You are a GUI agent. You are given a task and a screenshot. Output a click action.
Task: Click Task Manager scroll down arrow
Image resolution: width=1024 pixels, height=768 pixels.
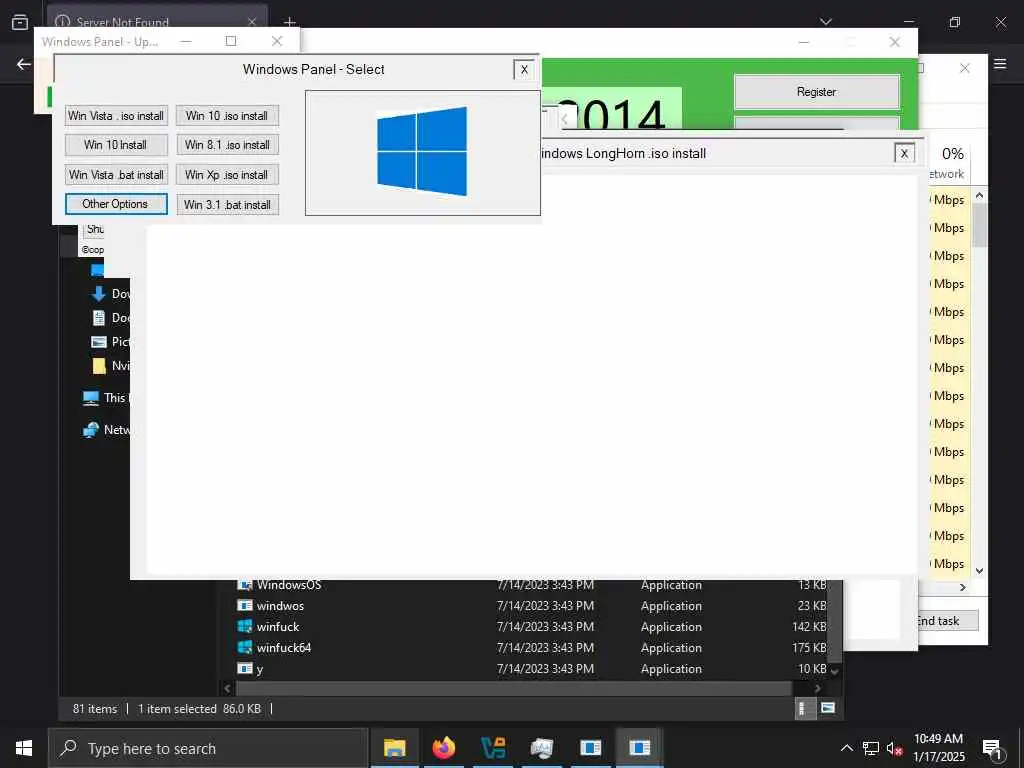[979, 571]
